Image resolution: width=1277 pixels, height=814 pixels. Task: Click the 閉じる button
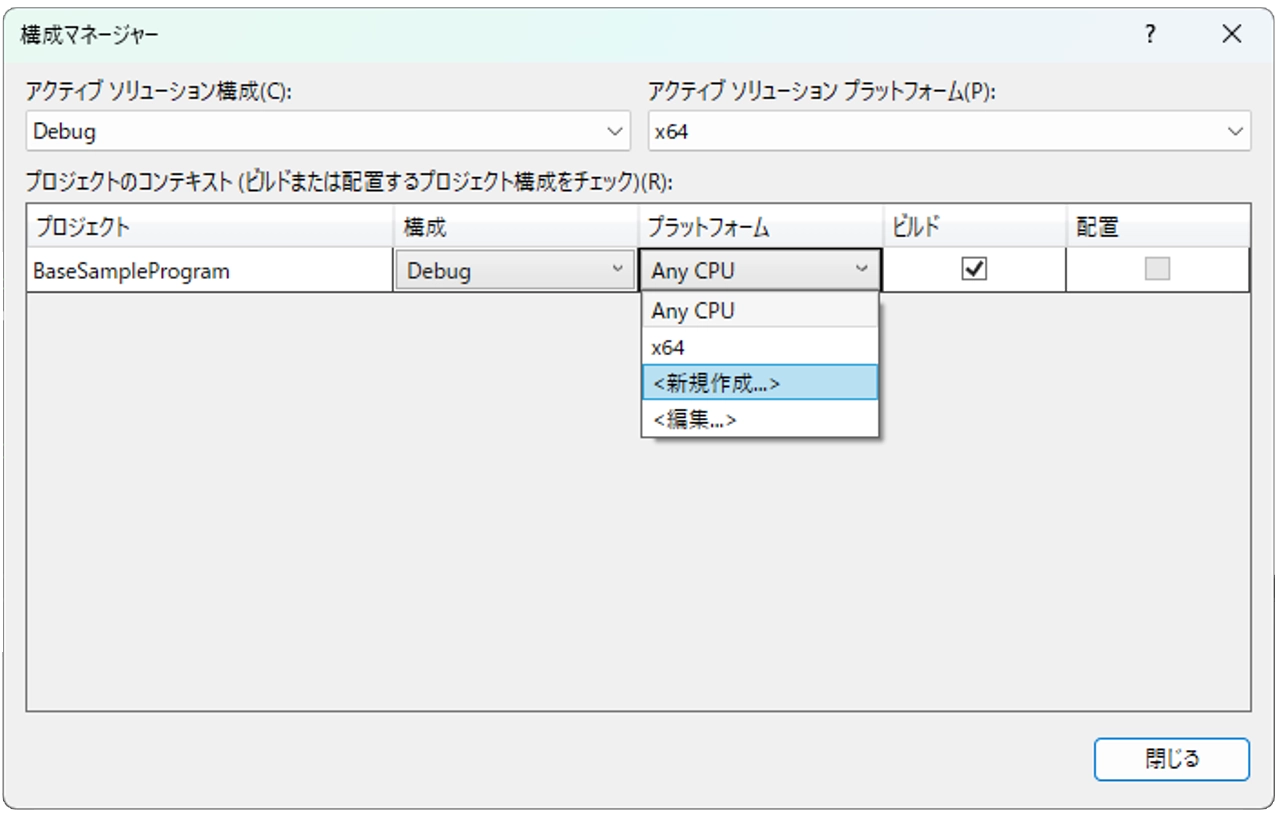pos(1172,759)
